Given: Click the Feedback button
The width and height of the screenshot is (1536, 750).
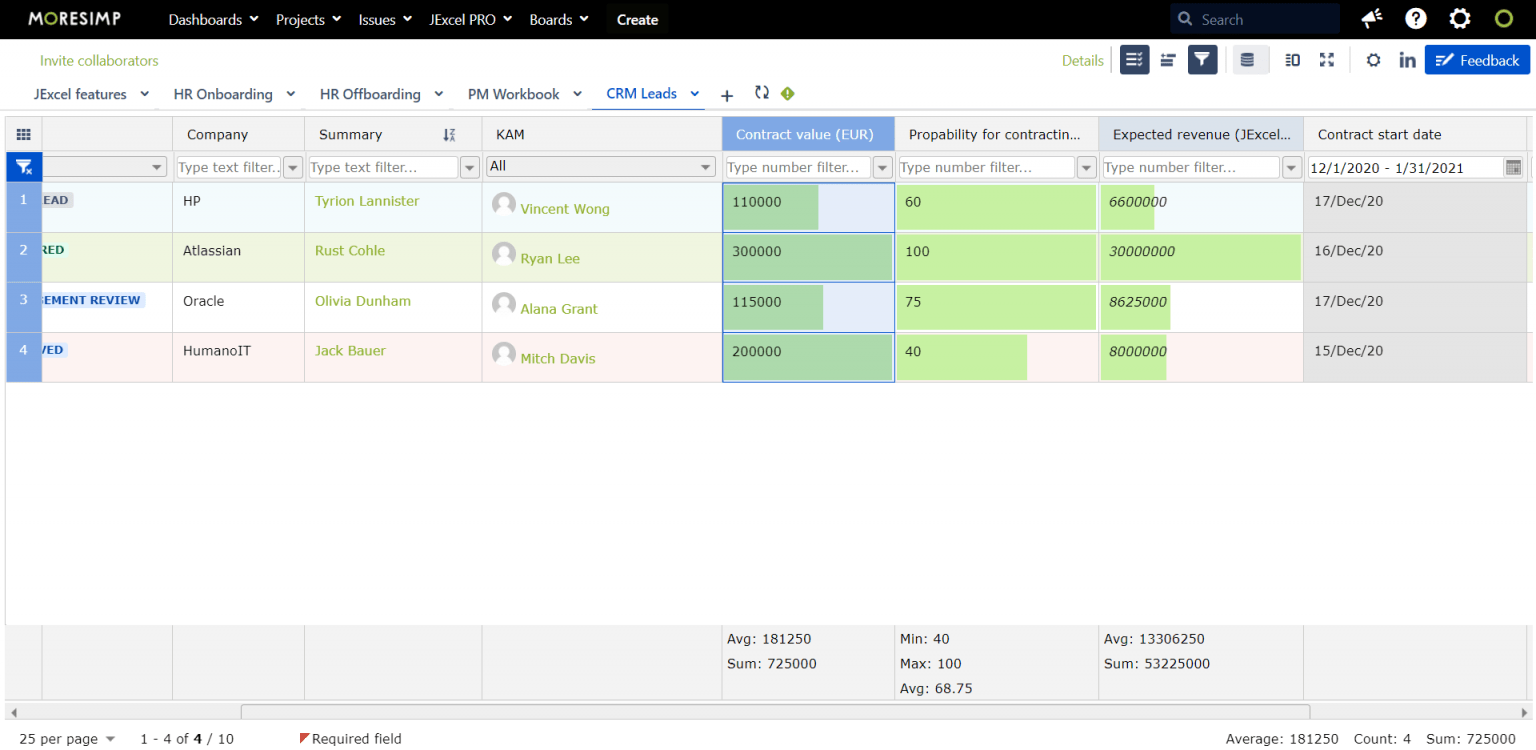Looking at the screenshot, I should coord(1477,59).
